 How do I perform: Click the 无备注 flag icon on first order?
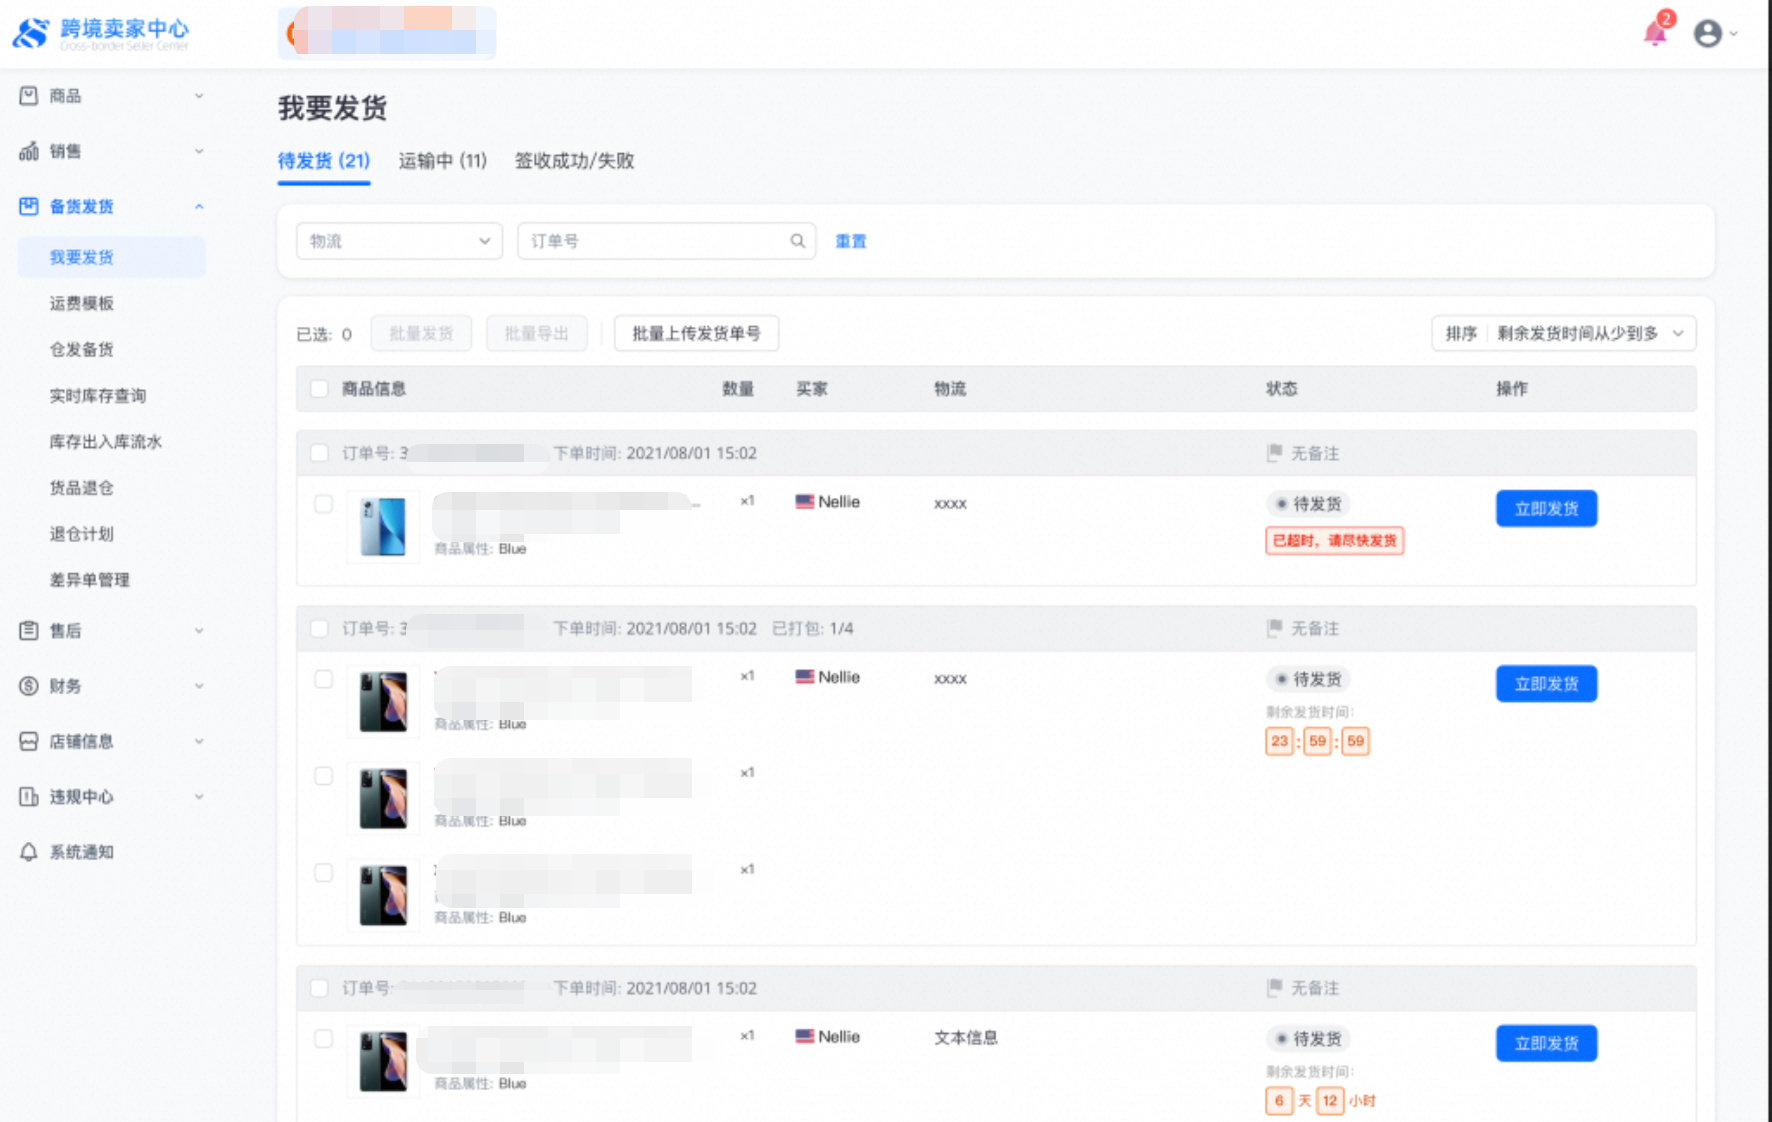click(x=1274, y=453)
